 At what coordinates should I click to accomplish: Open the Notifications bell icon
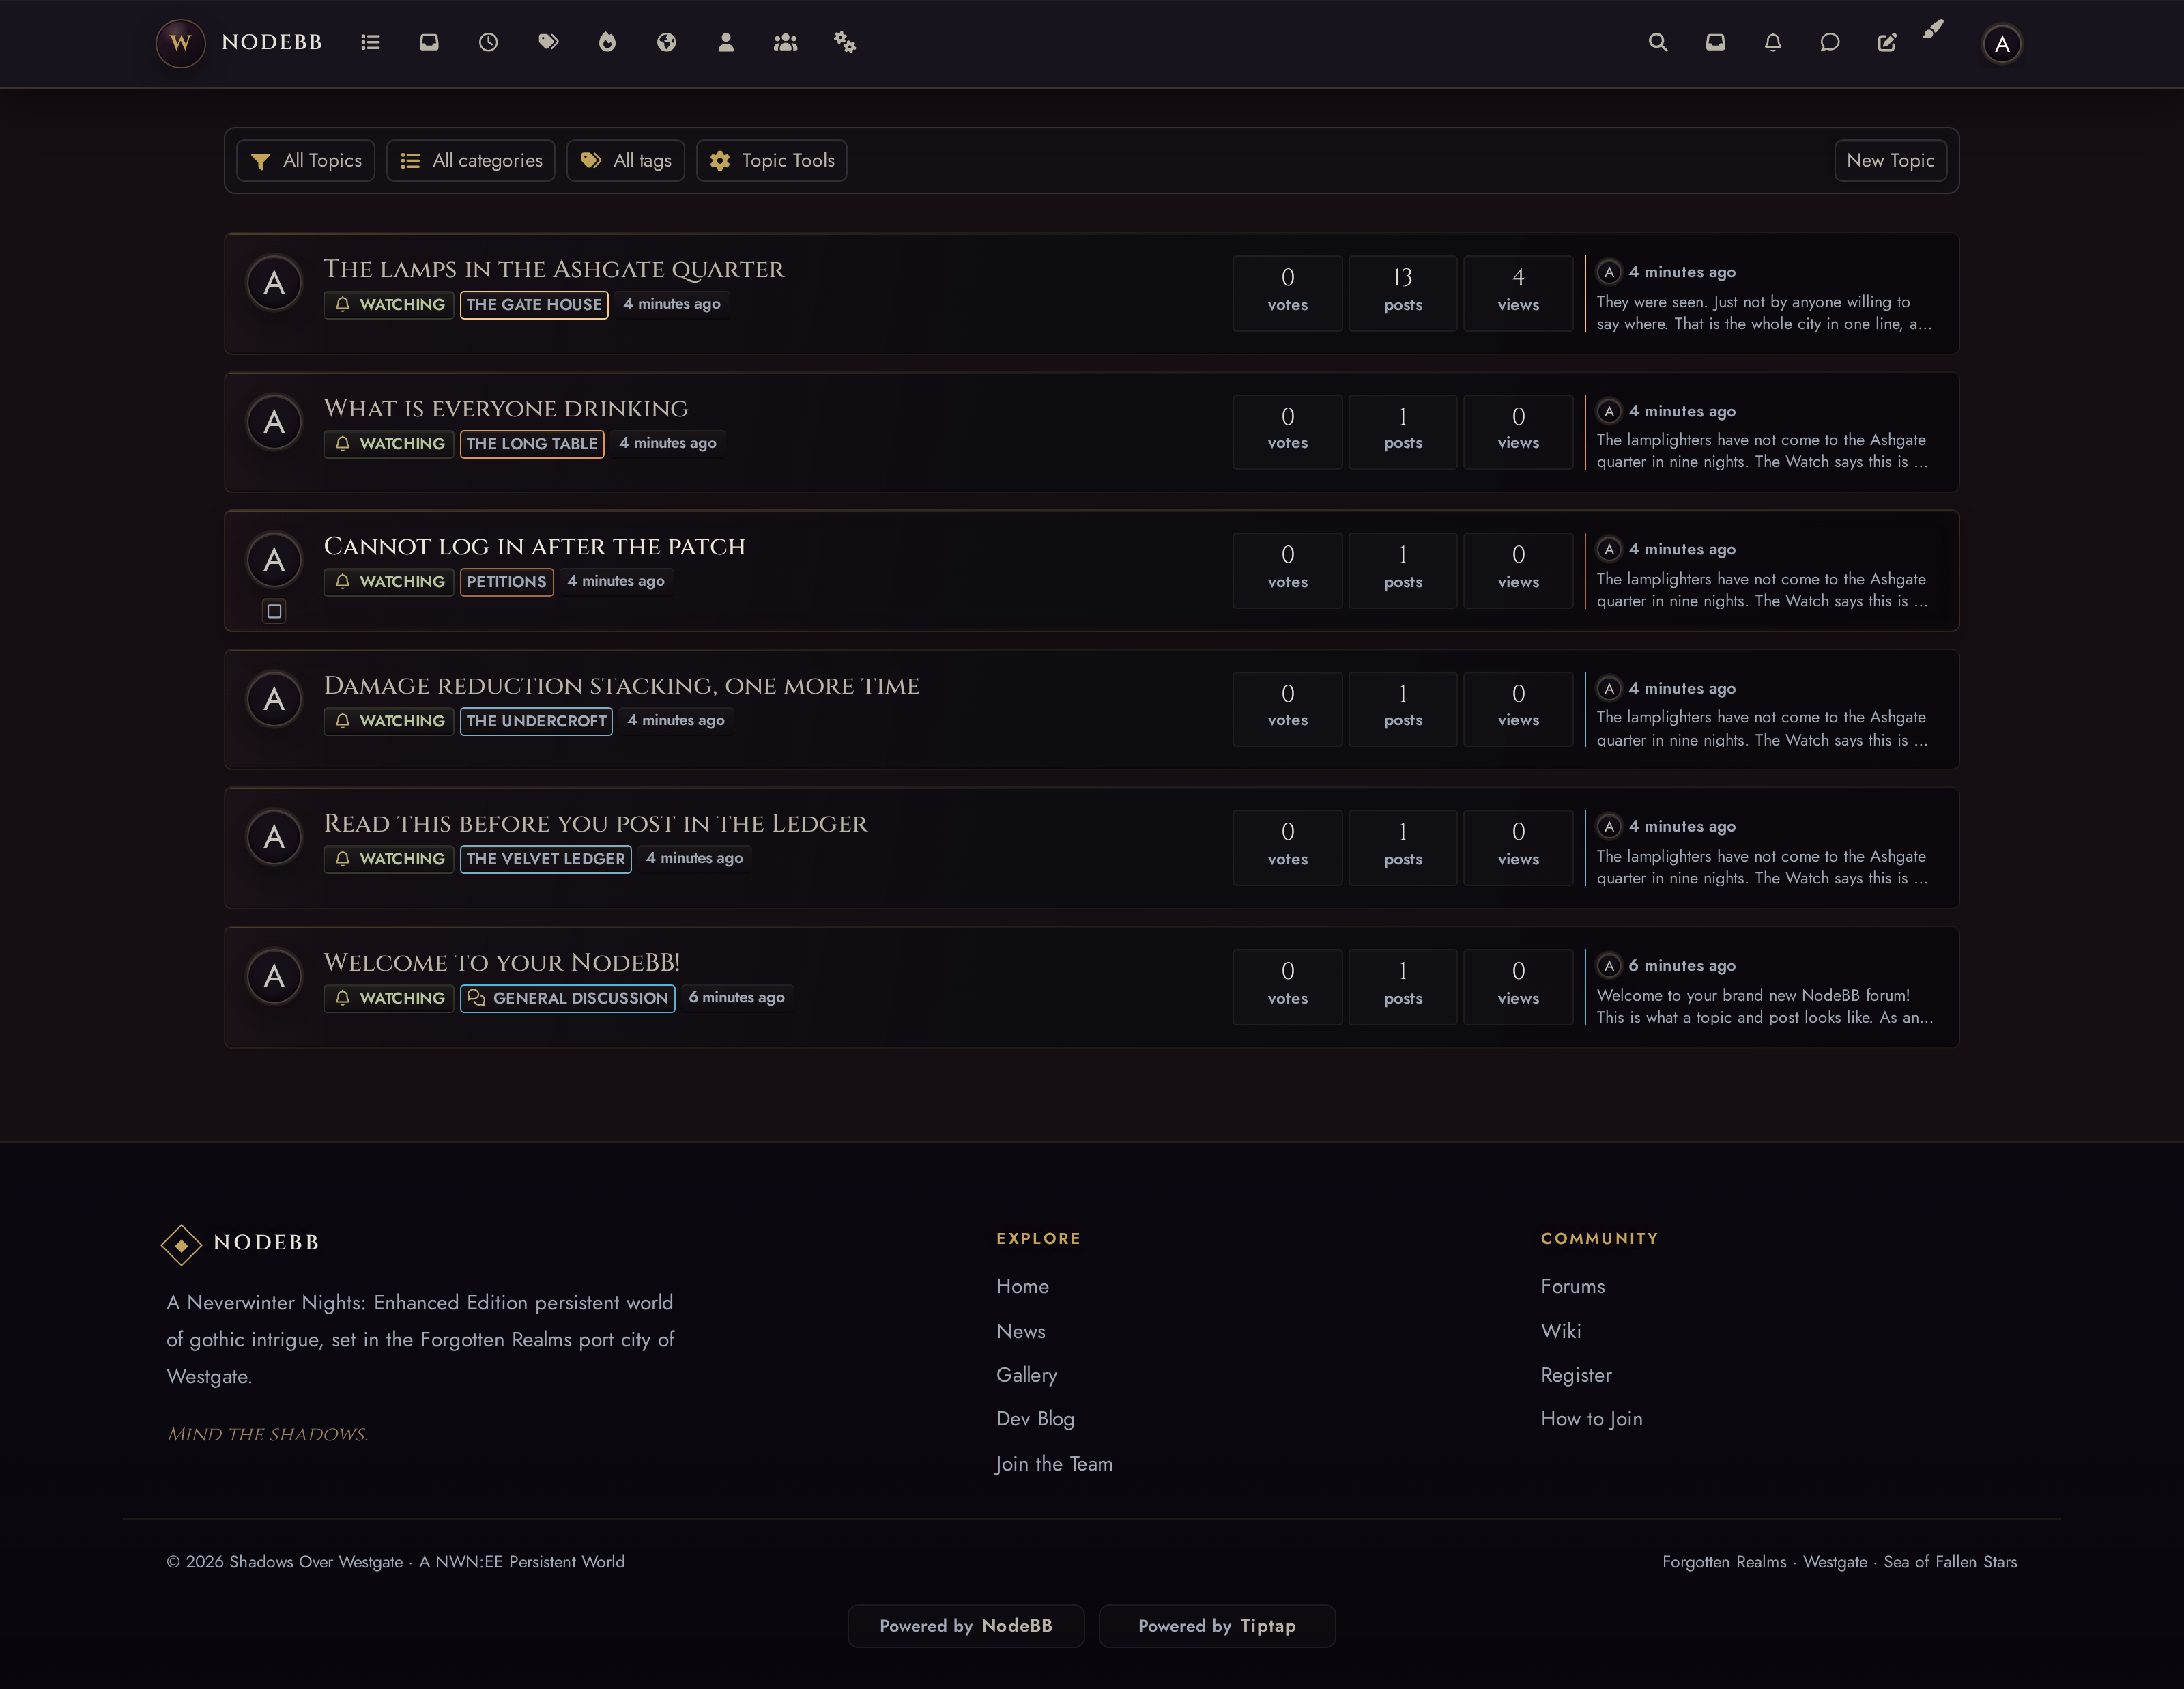point(1773,42)
